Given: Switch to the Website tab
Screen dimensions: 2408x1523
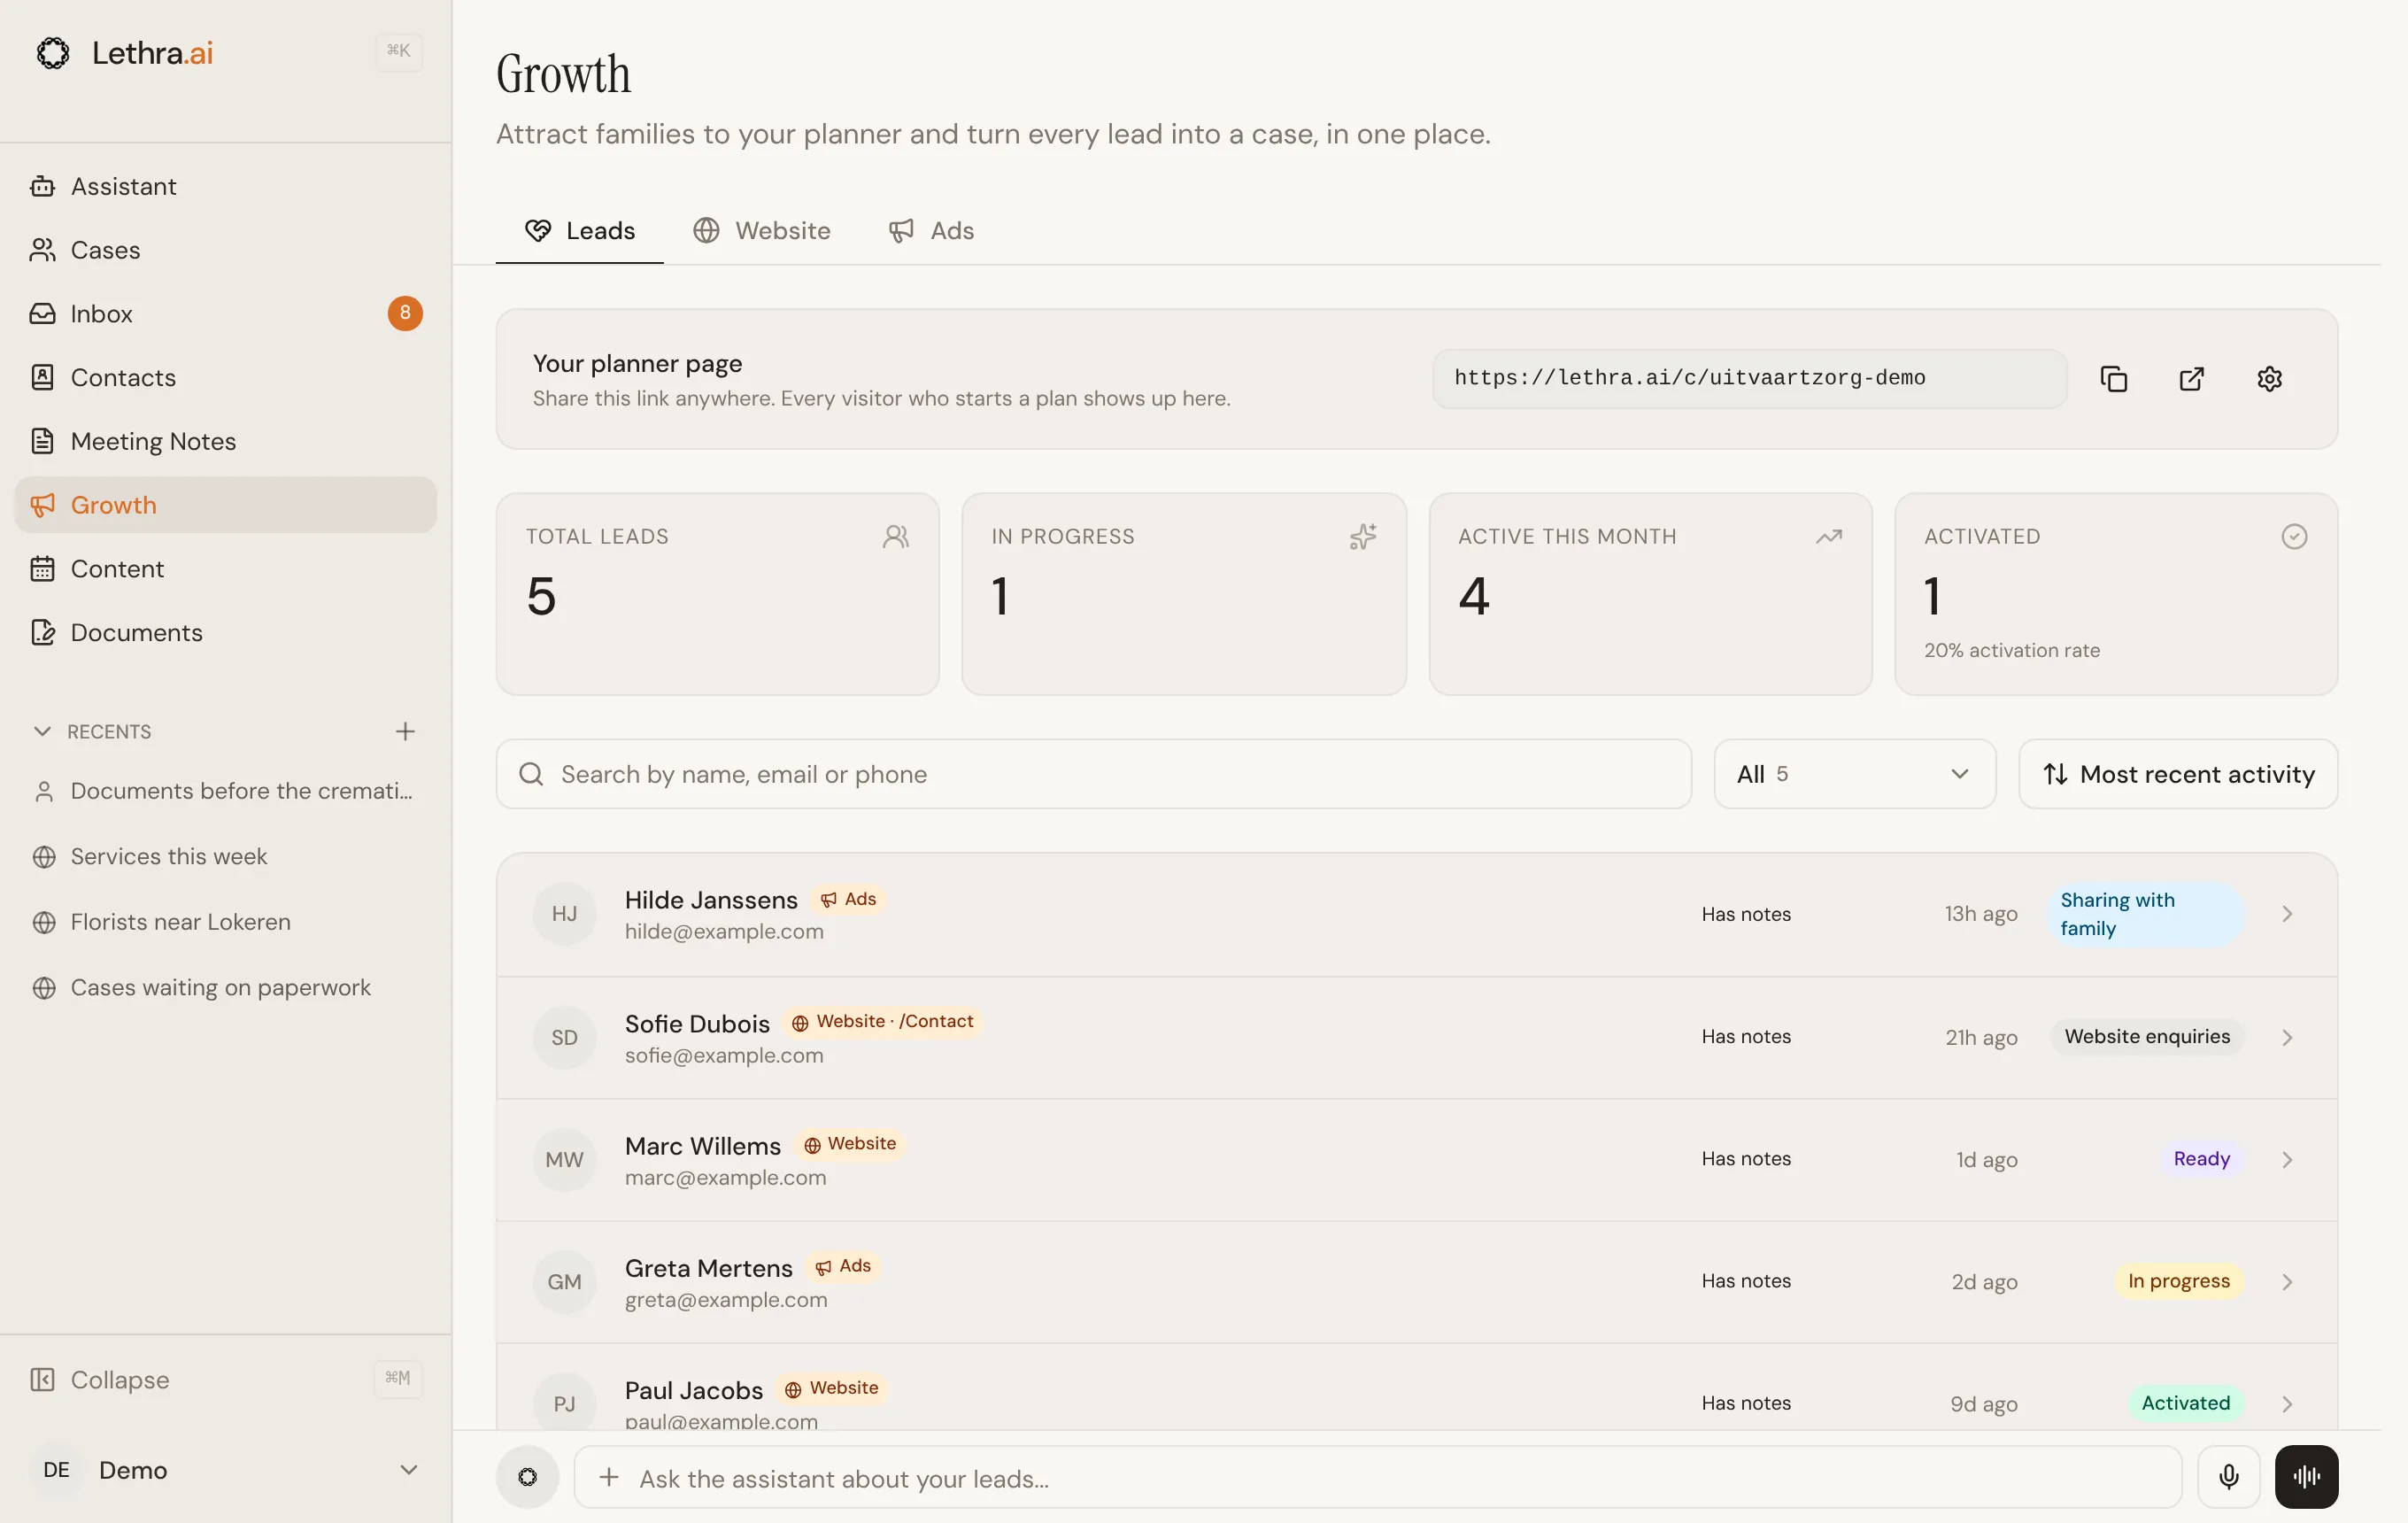Looking at the screenshot, I should point(762,231).
